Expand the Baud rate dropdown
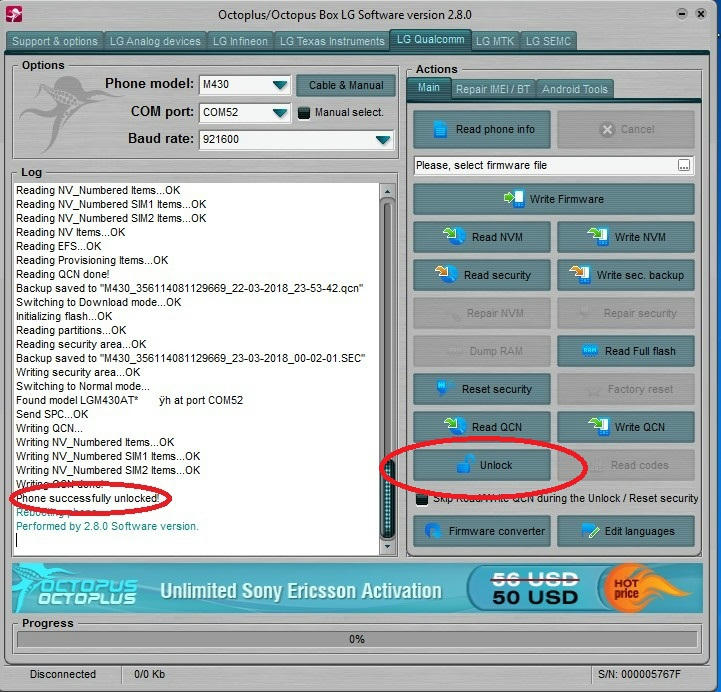 (x=383, y=140)
